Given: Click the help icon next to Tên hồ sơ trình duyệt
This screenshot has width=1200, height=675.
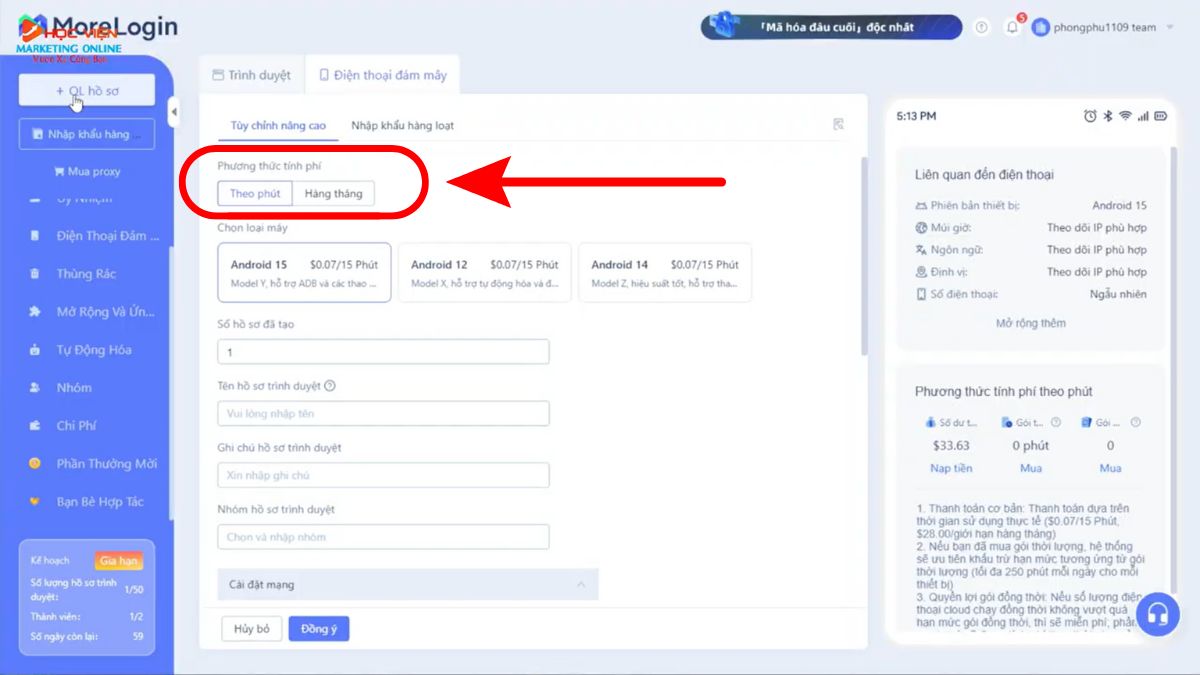Looking at the screenshot, I should tap(330, 386).
